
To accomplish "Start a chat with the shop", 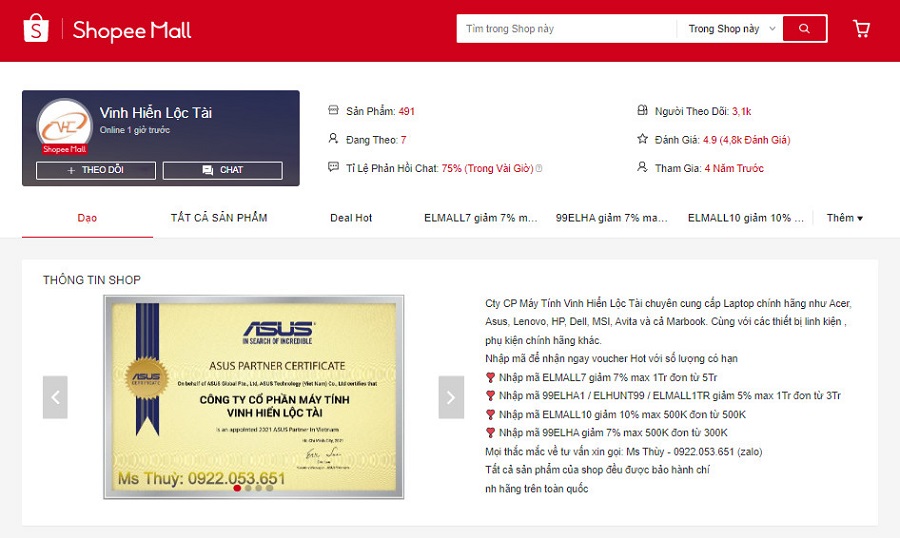I will click(x=222, y=170).
